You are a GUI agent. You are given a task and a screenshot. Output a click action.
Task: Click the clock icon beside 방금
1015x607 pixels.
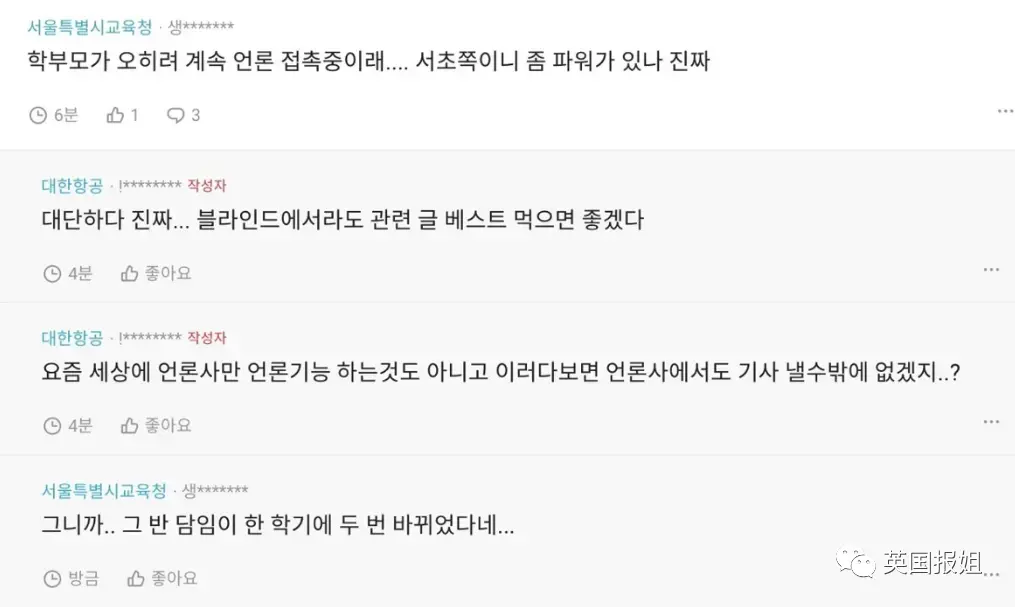[52, 578]
